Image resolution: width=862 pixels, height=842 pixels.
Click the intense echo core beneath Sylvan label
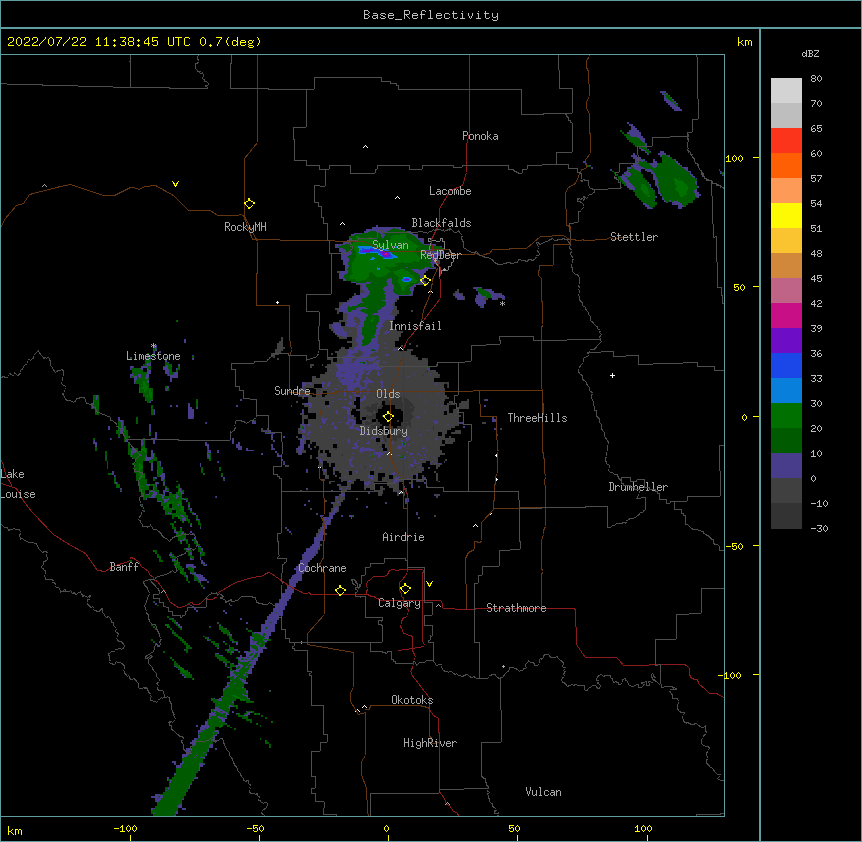(385, 254)
